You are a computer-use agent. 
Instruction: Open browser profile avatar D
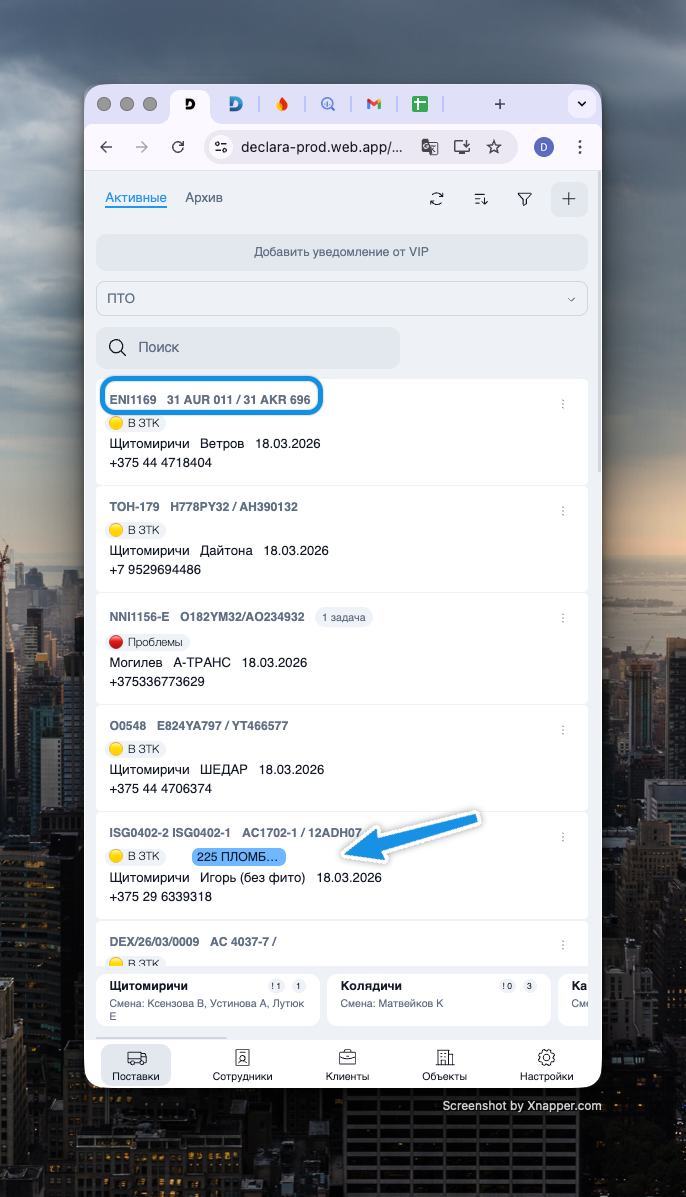(x=543, y=147)
